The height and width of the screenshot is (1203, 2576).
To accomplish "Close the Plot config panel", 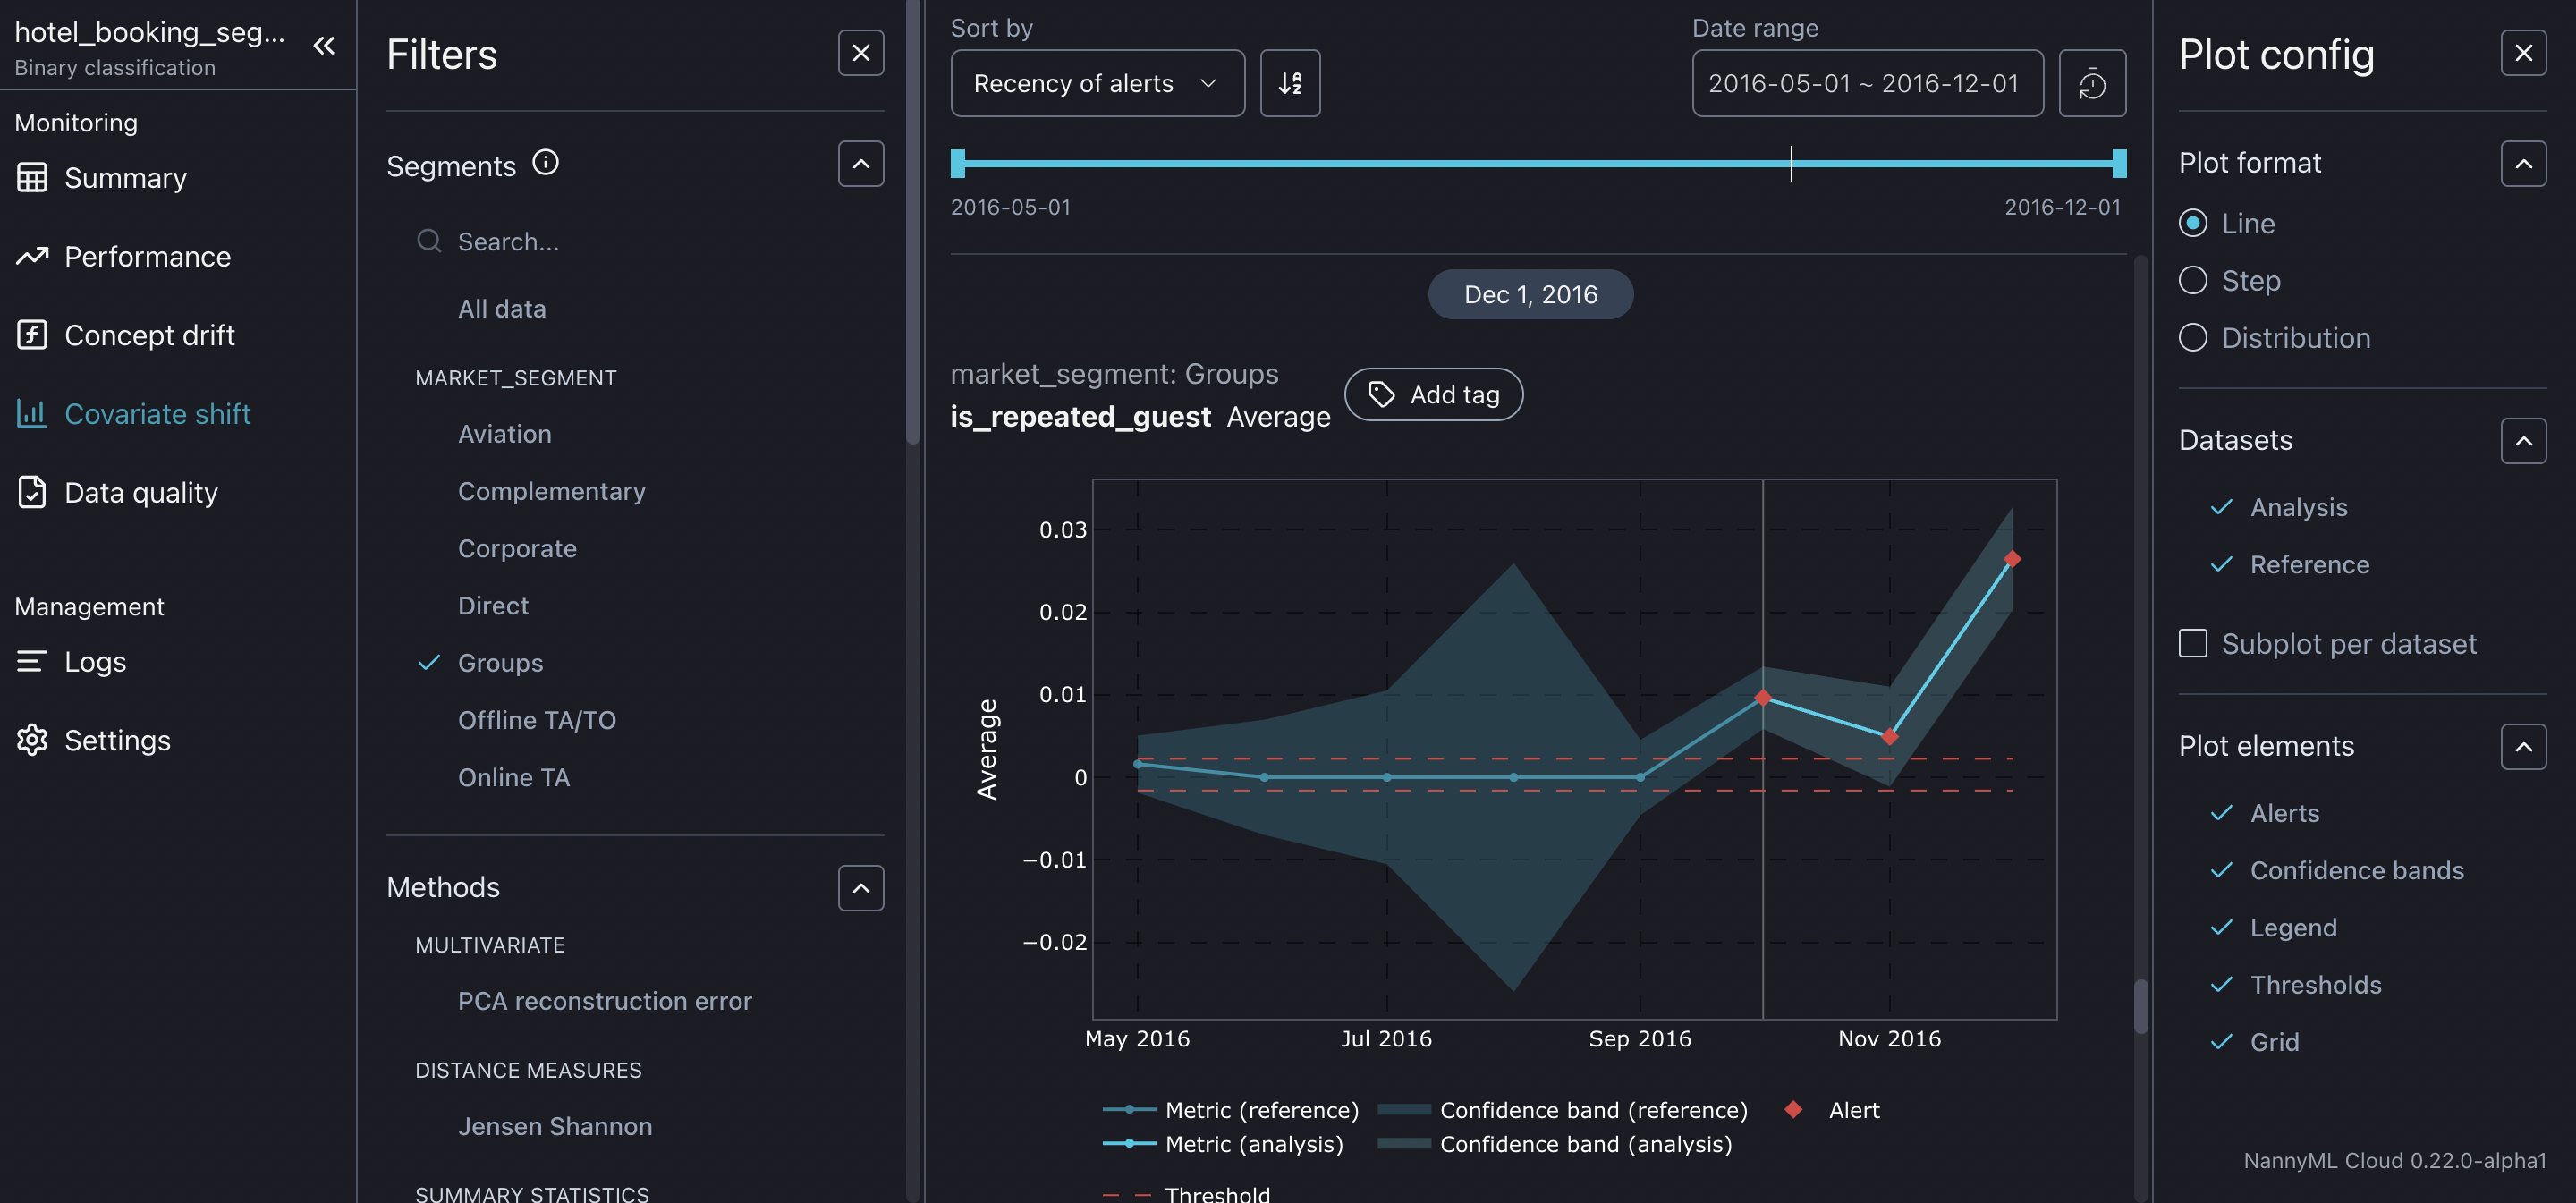I will pos(2523,53).
